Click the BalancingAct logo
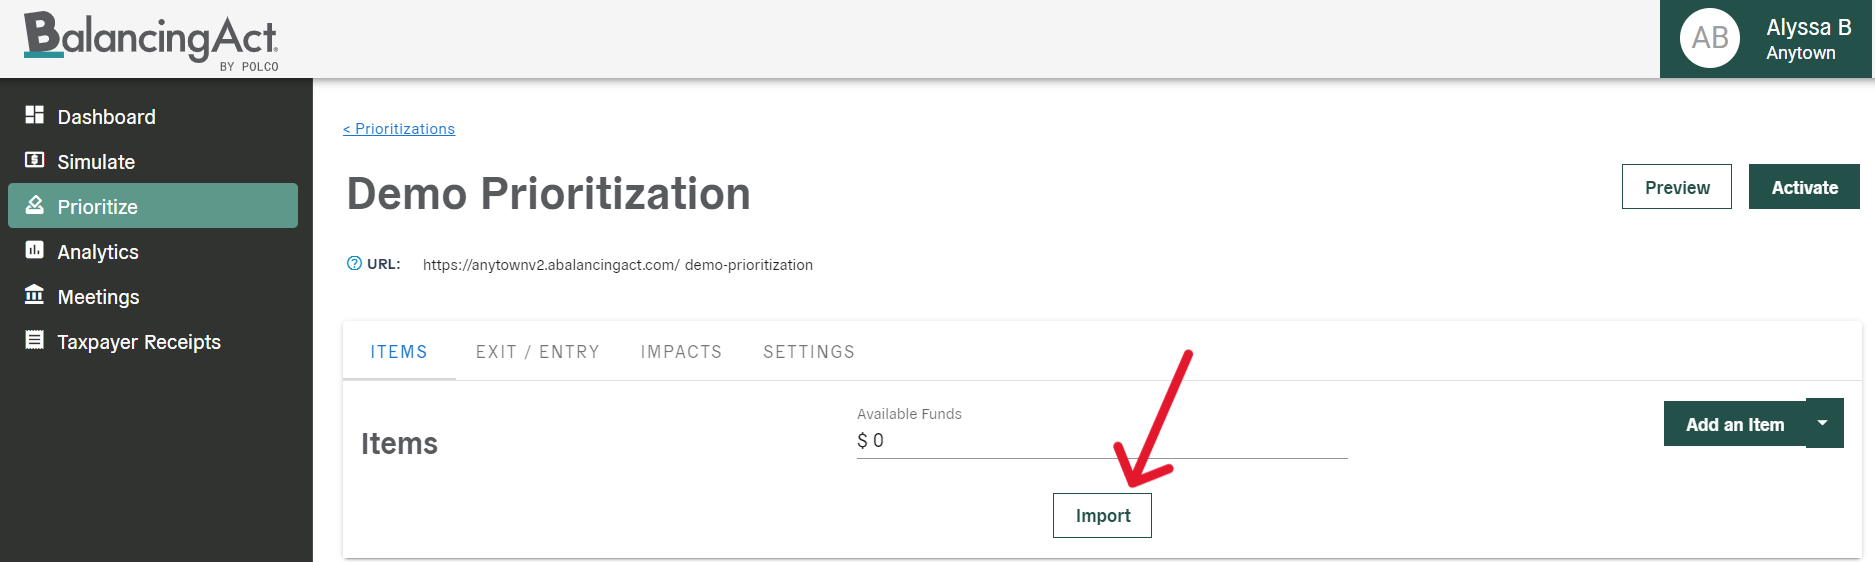Viewport: 1875px width, 562px height. [151, 40]
